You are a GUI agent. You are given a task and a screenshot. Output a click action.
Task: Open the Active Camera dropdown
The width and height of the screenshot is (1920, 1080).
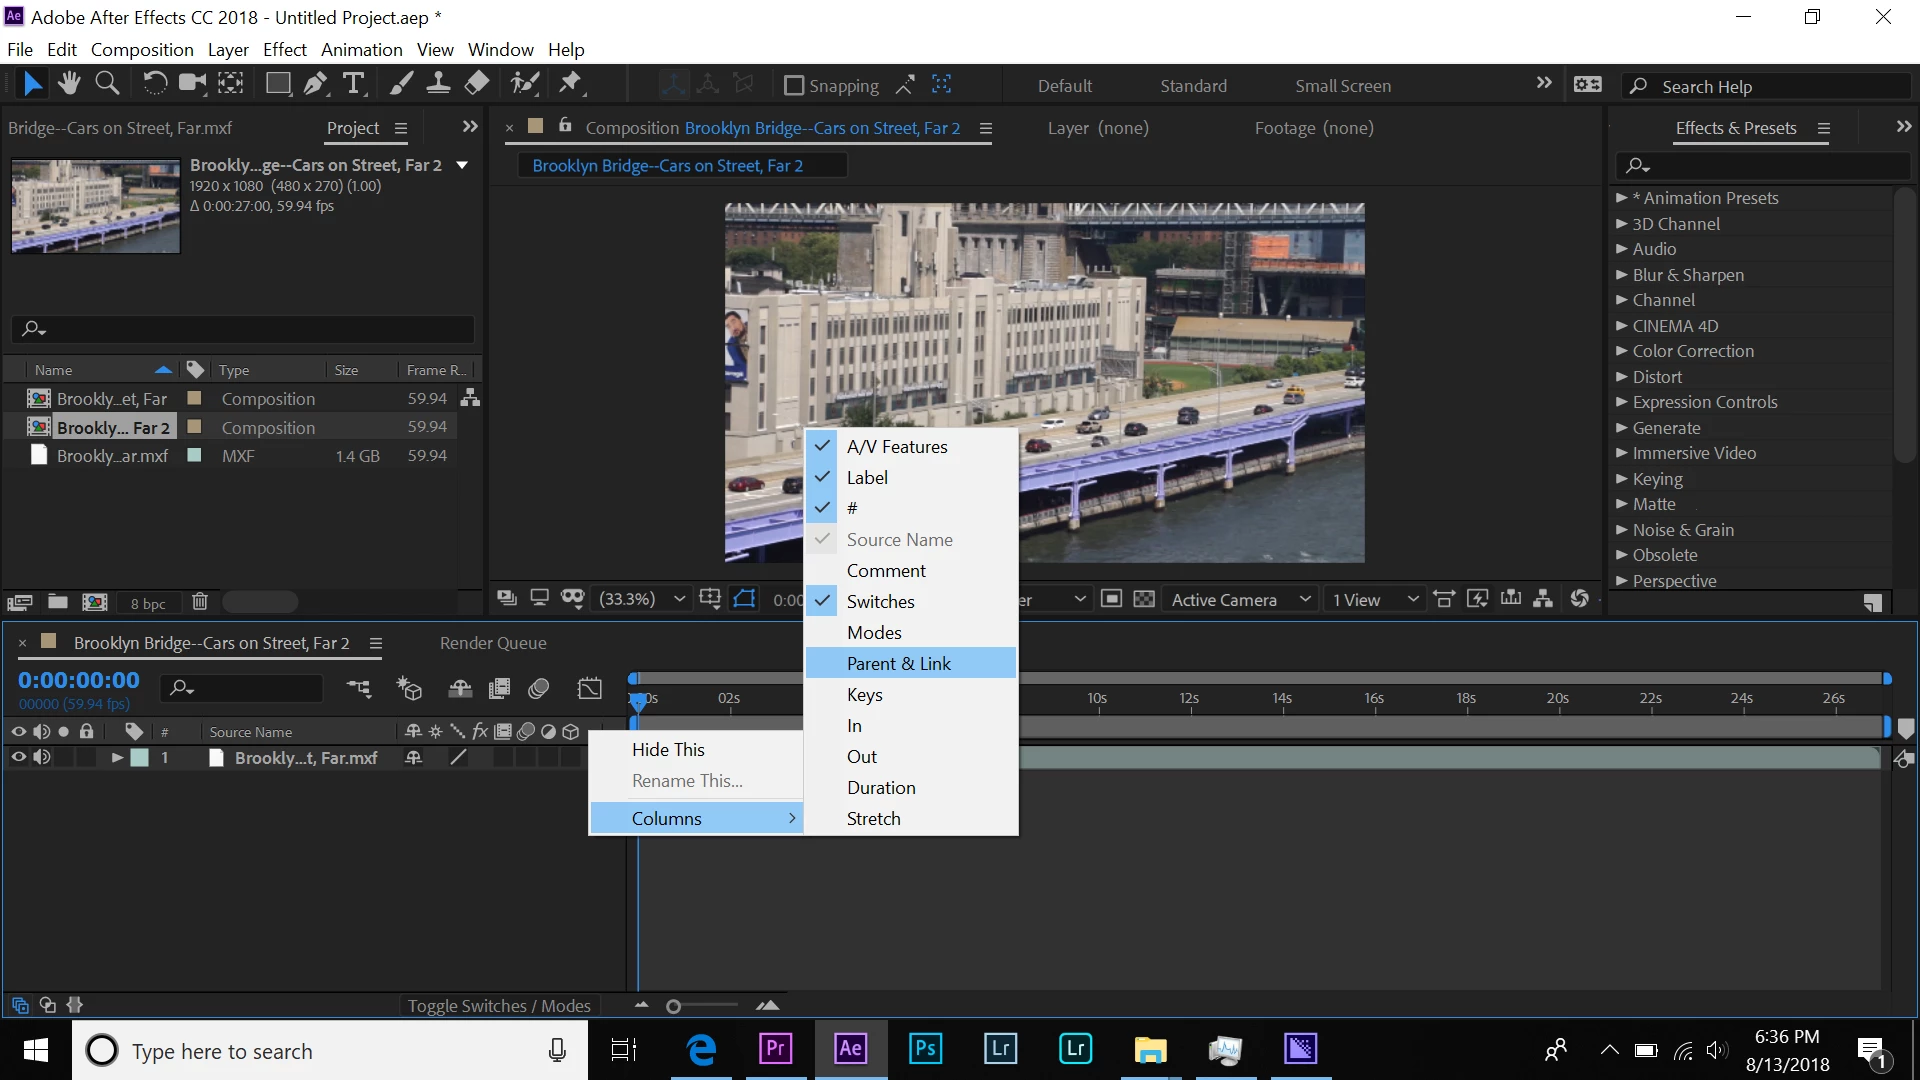point(1240,600)
